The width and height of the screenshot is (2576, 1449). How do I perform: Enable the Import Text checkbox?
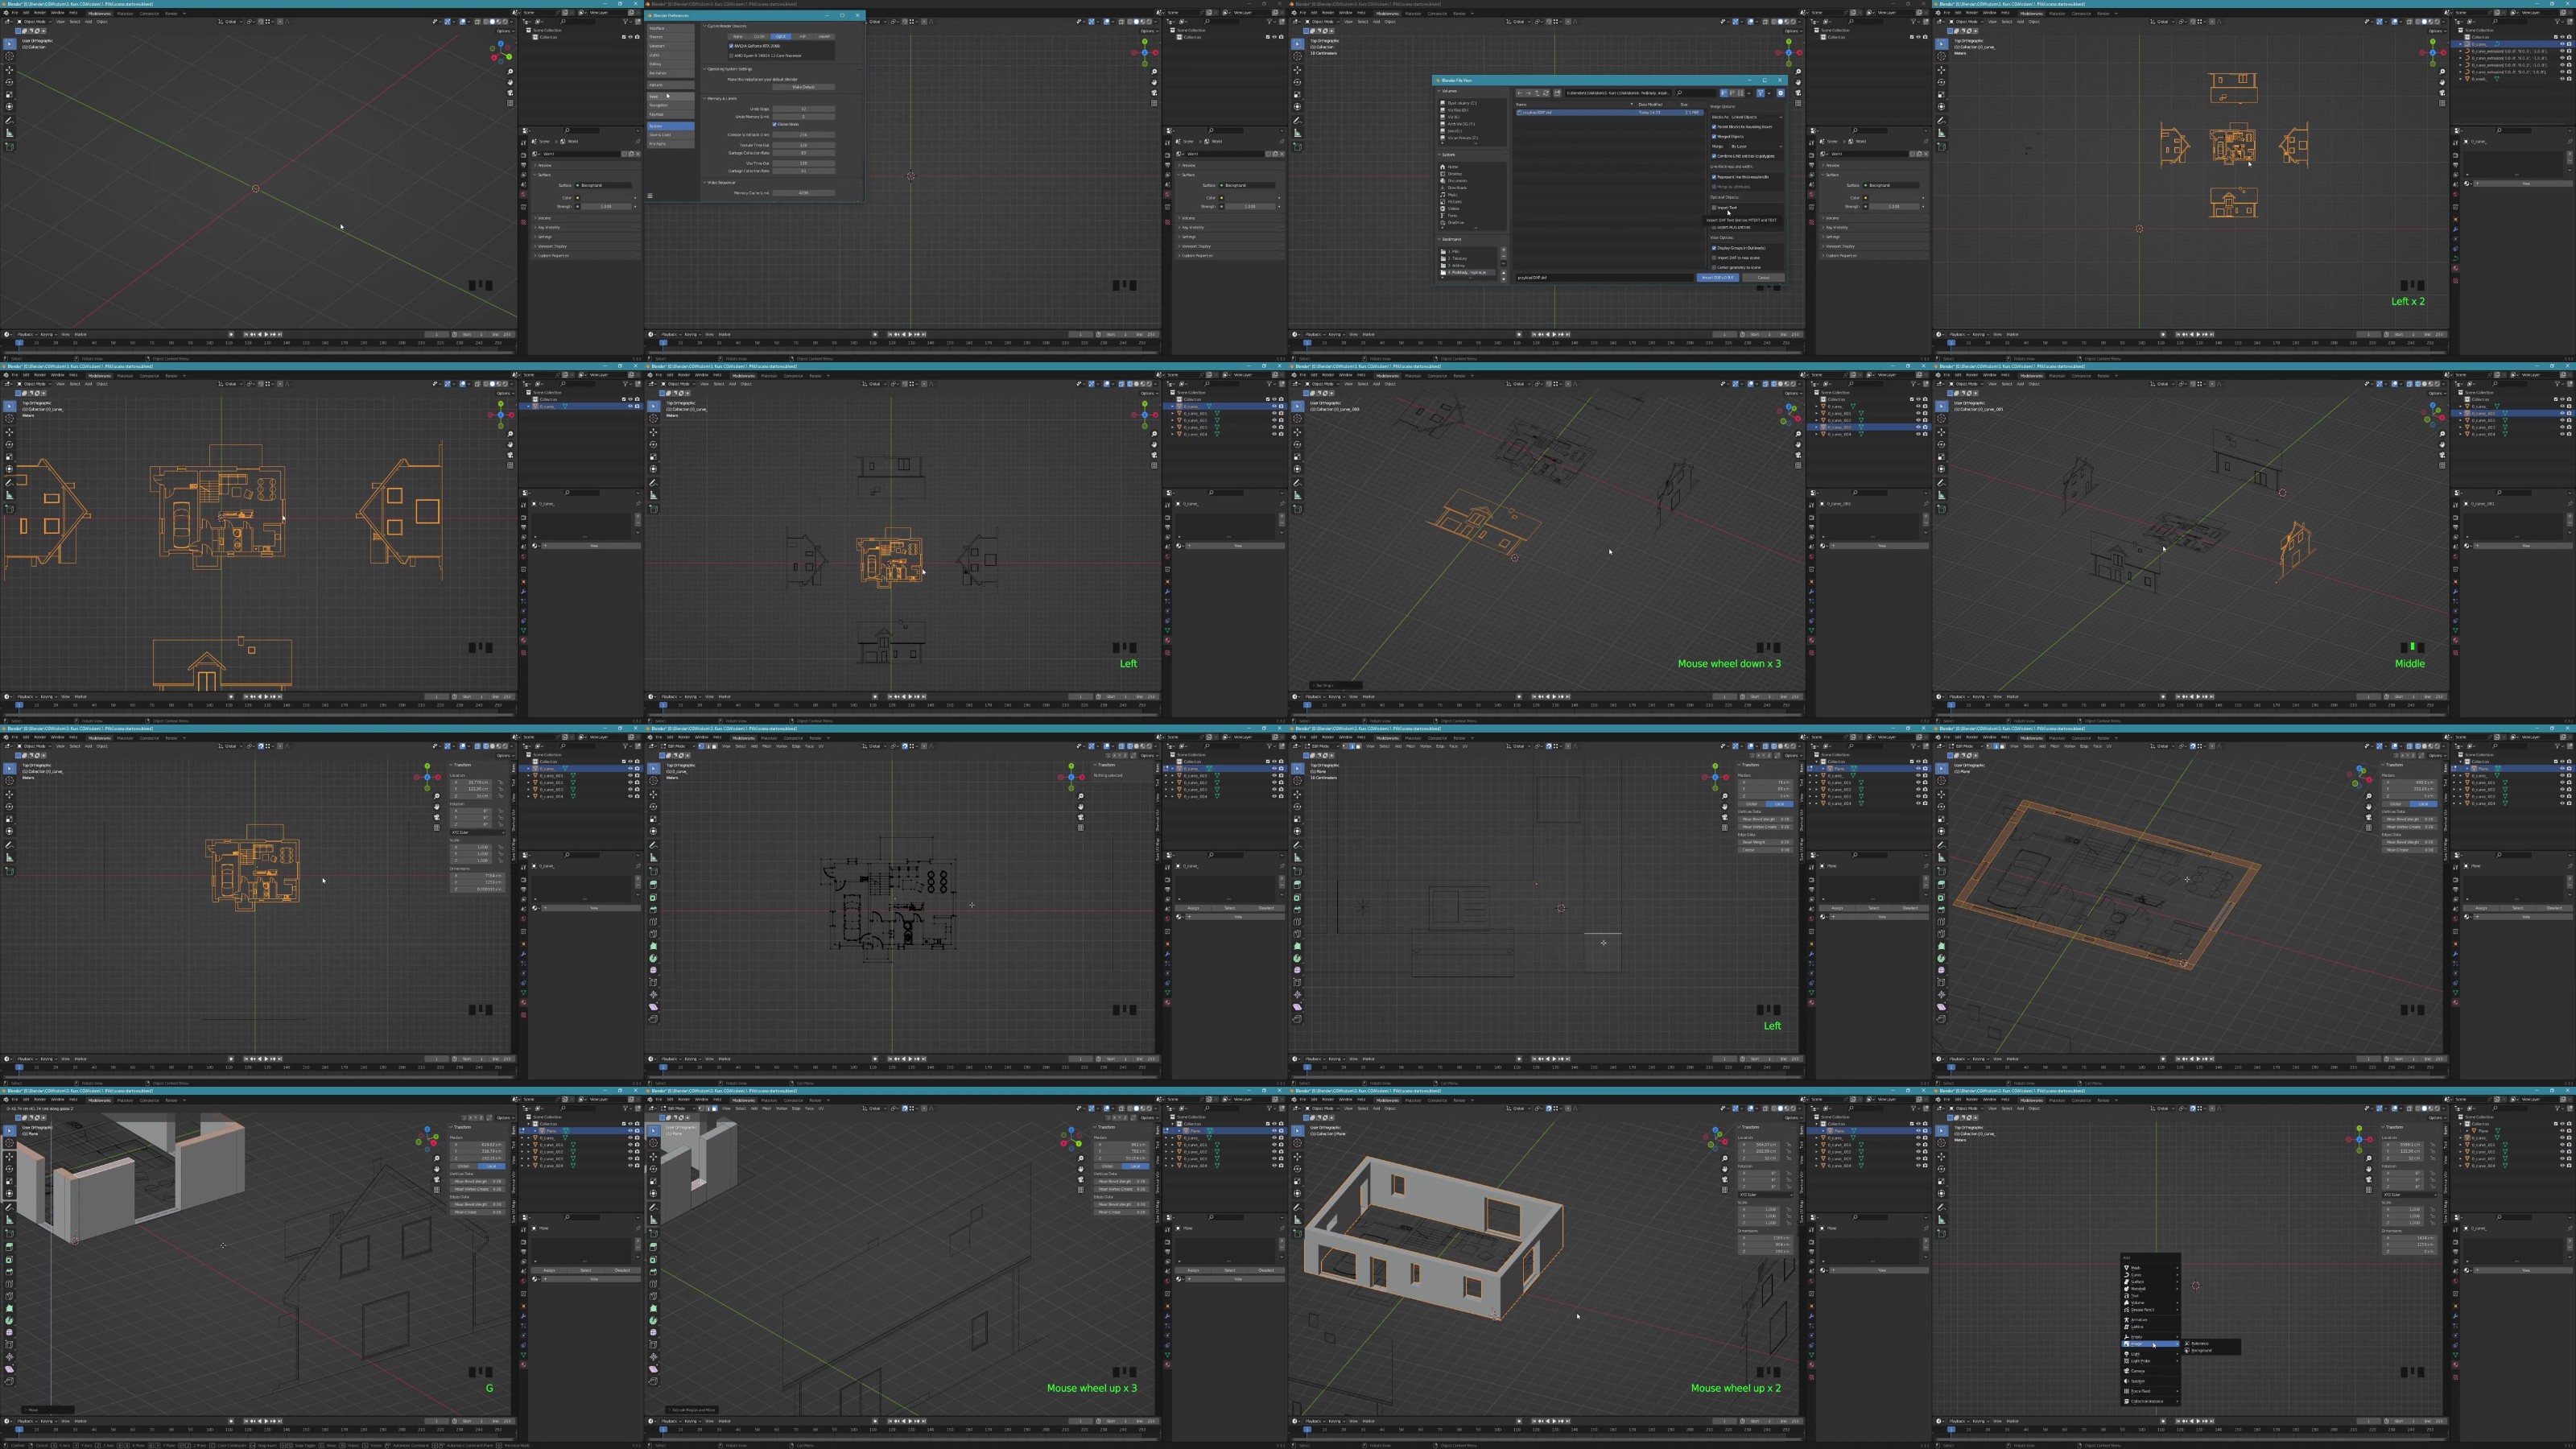(1714, 208)
